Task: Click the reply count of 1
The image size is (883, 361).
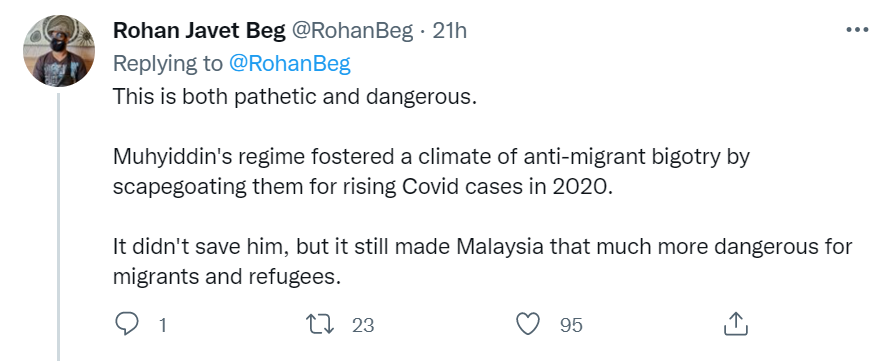Action: [x=163, y=325]
